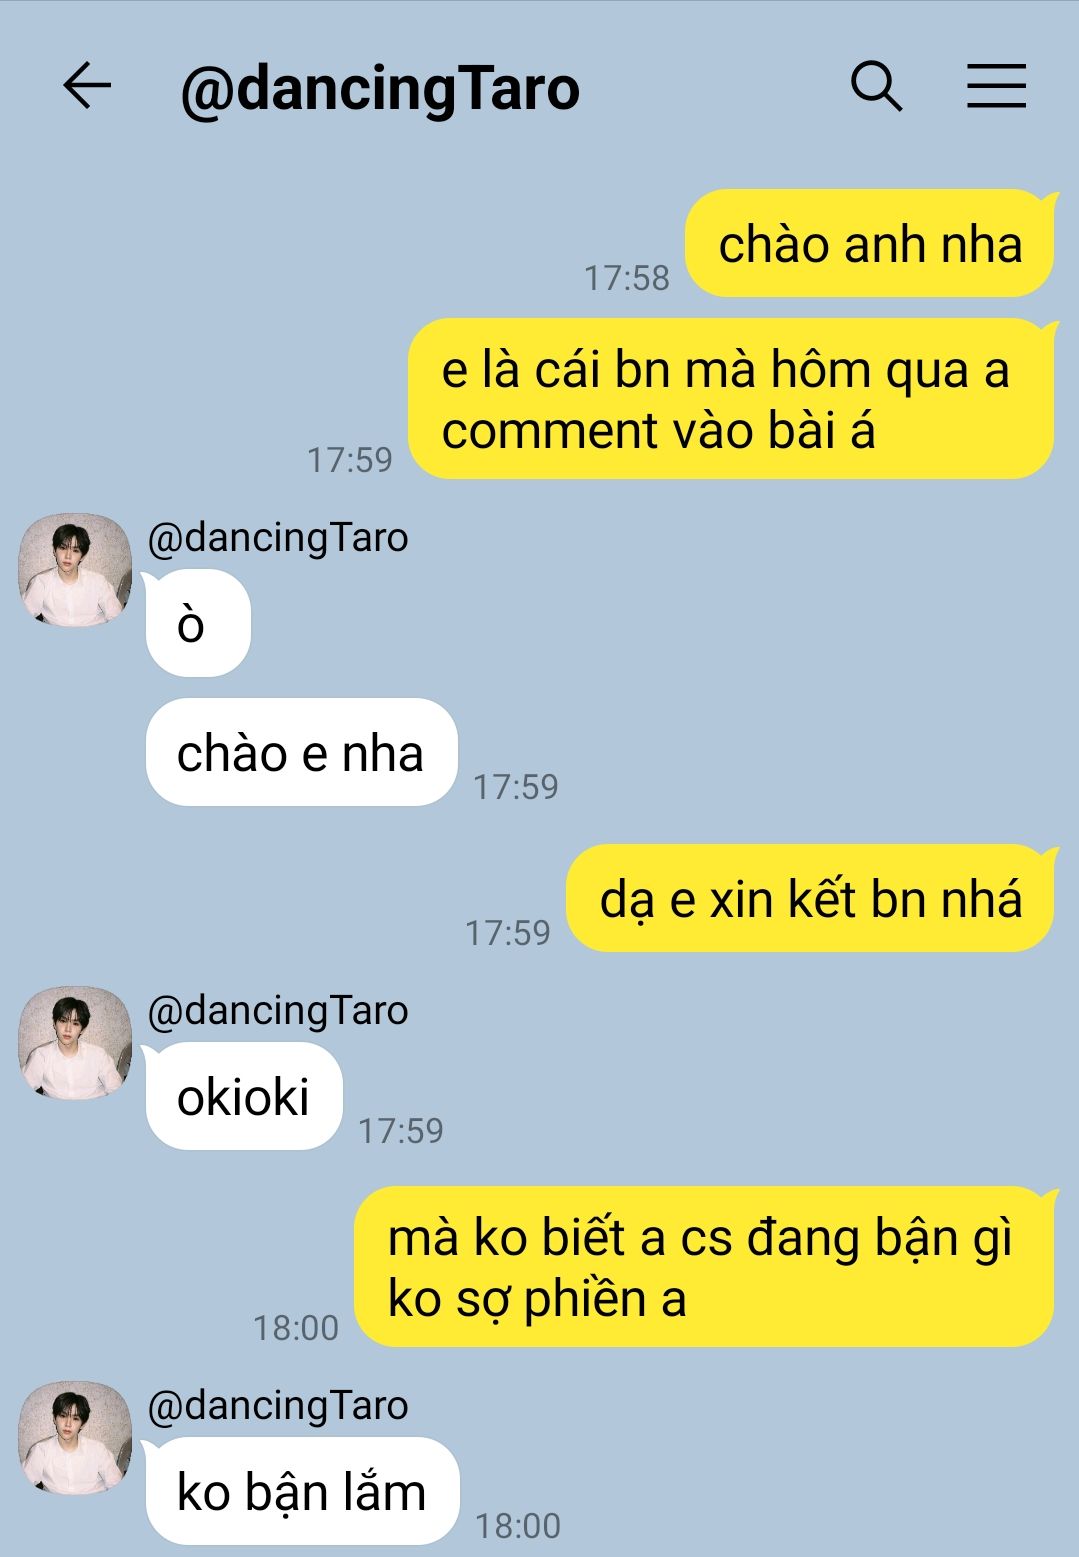Tap the "chào anh nha" yellow bubble
The width and height of the screenshot is (1079, 1557).
click(x=870, y=244)
